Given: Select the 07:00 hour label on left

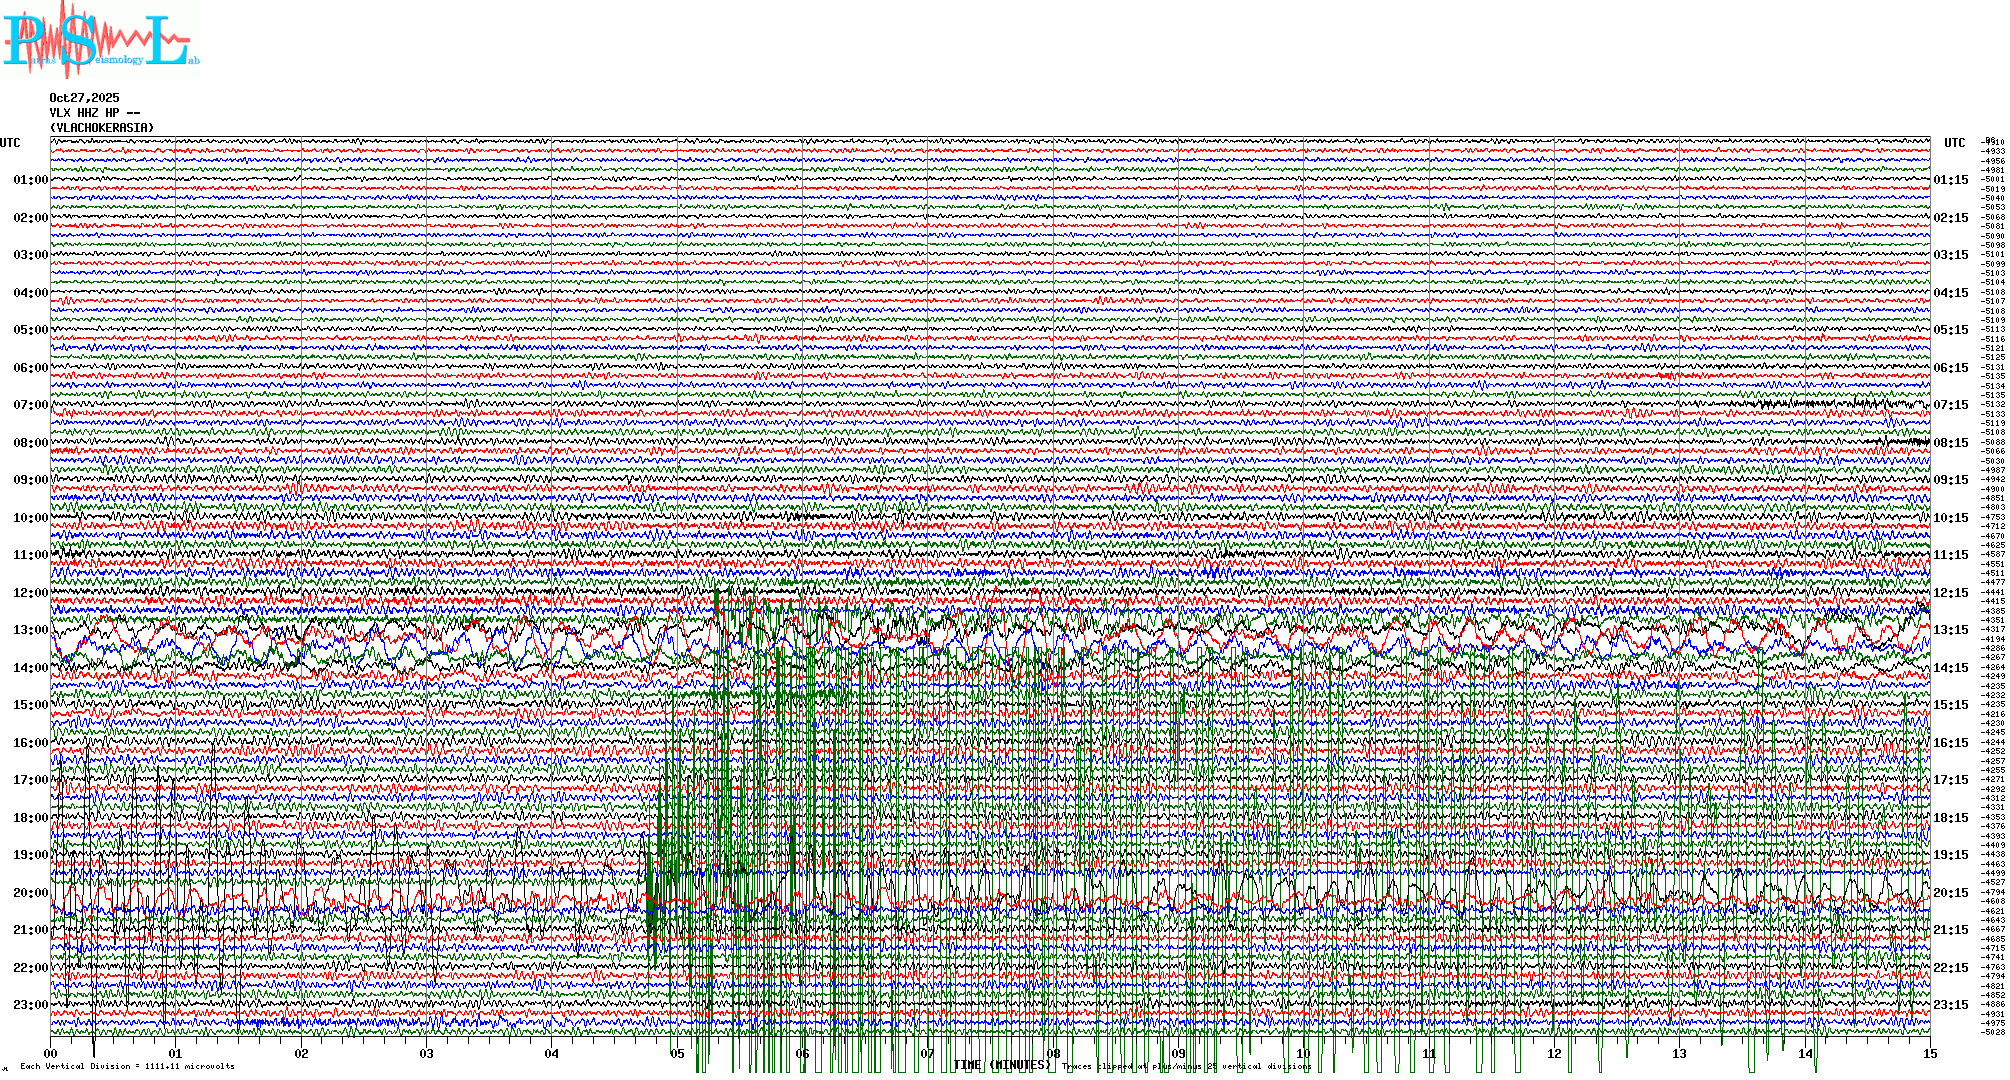Looking at the screenshot, I should point(30,405).
